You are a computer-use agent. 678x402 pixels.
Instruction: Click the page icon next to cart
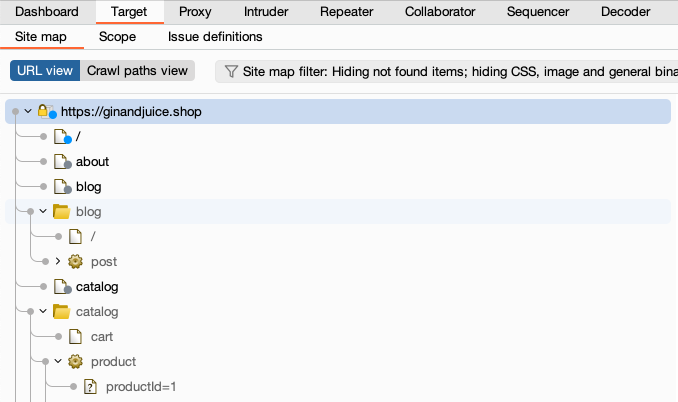pyautogui.click(x=74, y=336)
